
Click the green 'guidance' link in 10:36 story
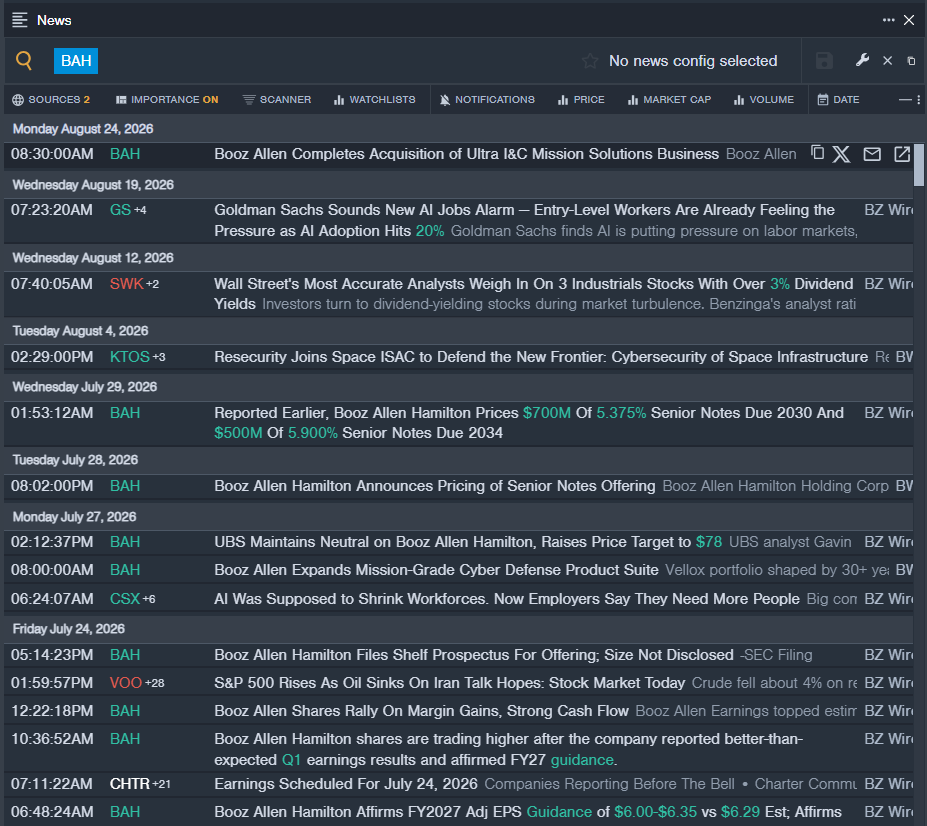(582, 760)
